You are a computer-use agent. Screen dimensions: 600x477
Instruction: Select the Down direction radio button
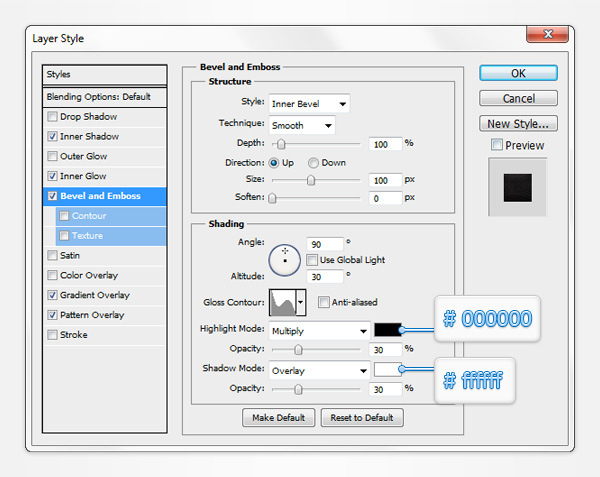pos(314,162)
